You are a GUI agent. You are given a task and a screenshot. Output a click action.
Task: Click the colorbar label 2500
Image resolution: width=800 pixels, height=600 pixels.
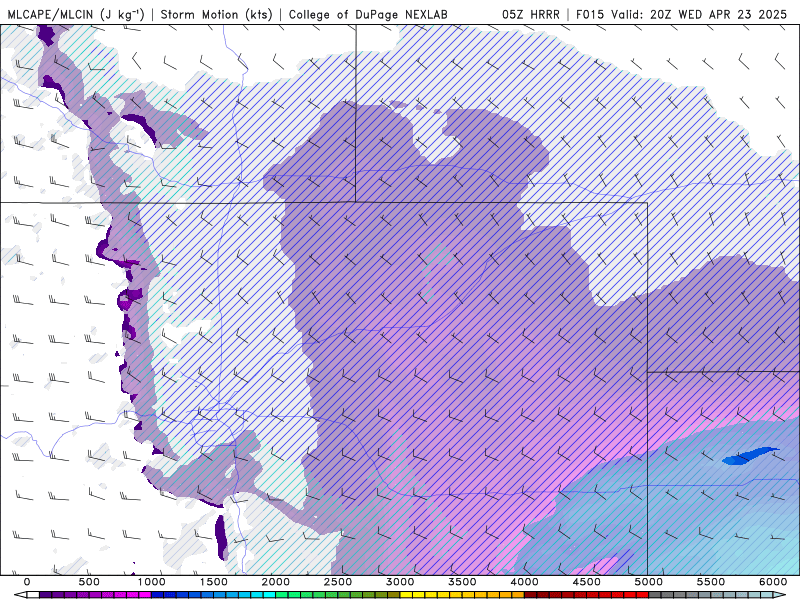point(338,582)
